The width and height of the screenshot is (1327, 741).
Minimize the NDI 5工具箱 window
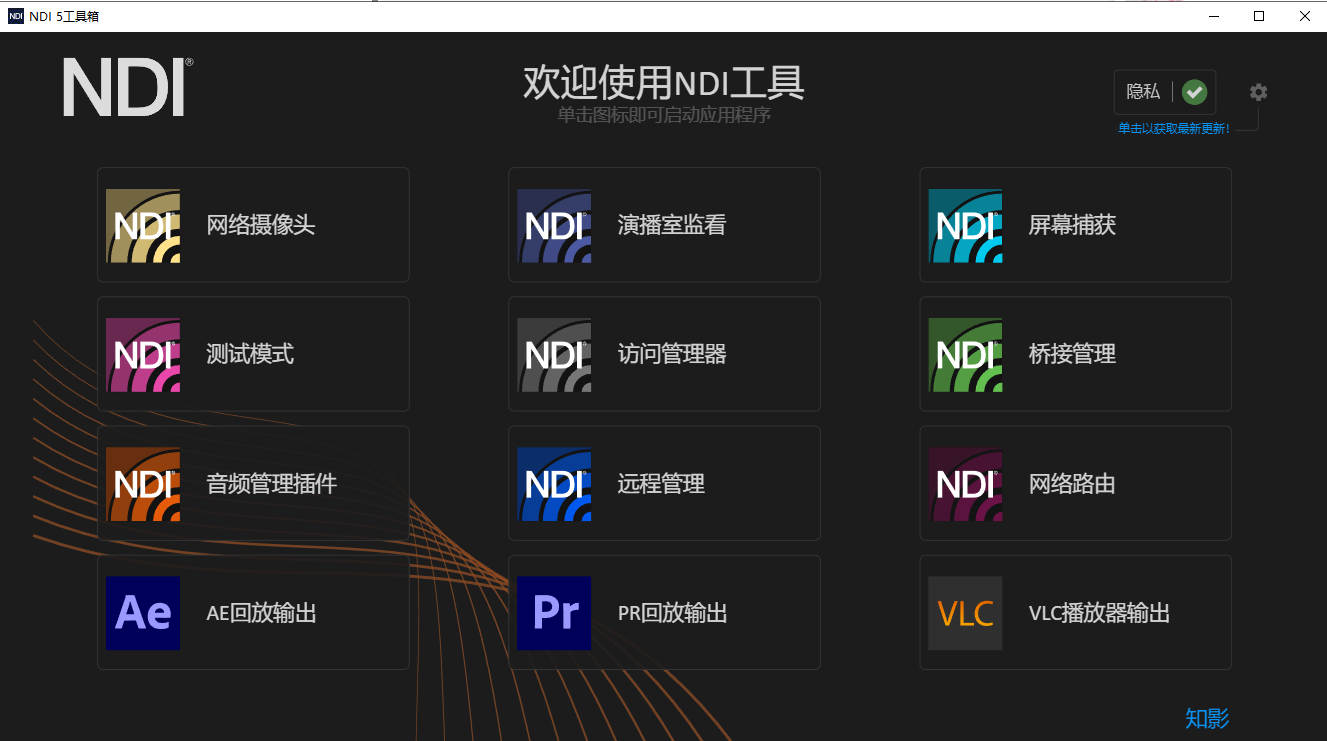pyautogui.click(x=1214, y=16)
